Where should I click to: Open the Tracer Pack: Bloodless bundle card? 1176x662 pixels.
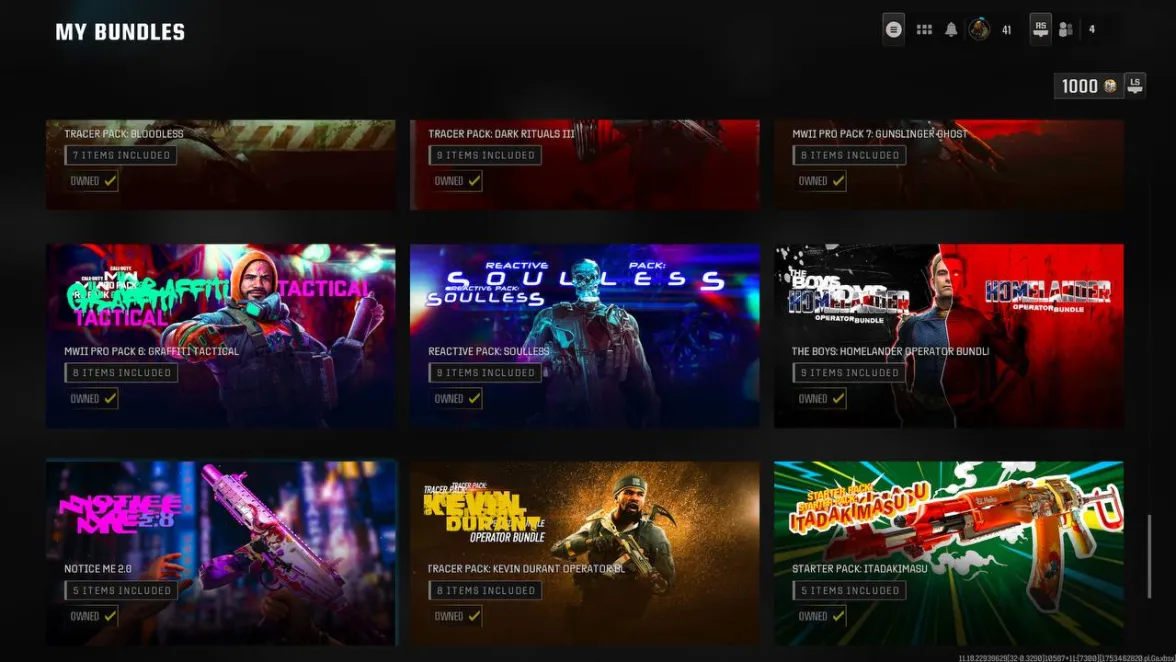[x=220, y=164]
